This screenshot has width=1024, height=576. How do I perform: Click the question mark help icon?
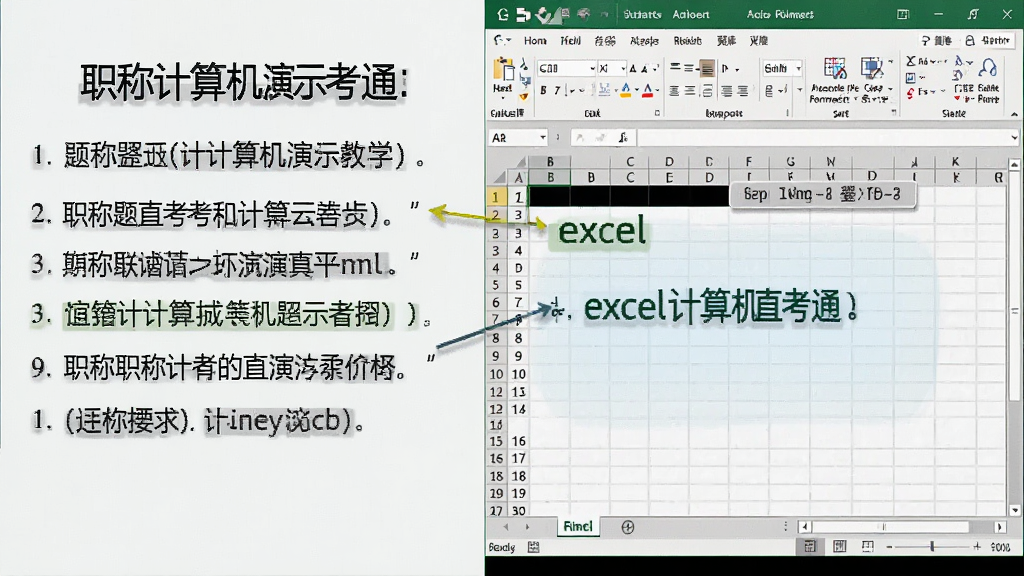pos(925,40)
